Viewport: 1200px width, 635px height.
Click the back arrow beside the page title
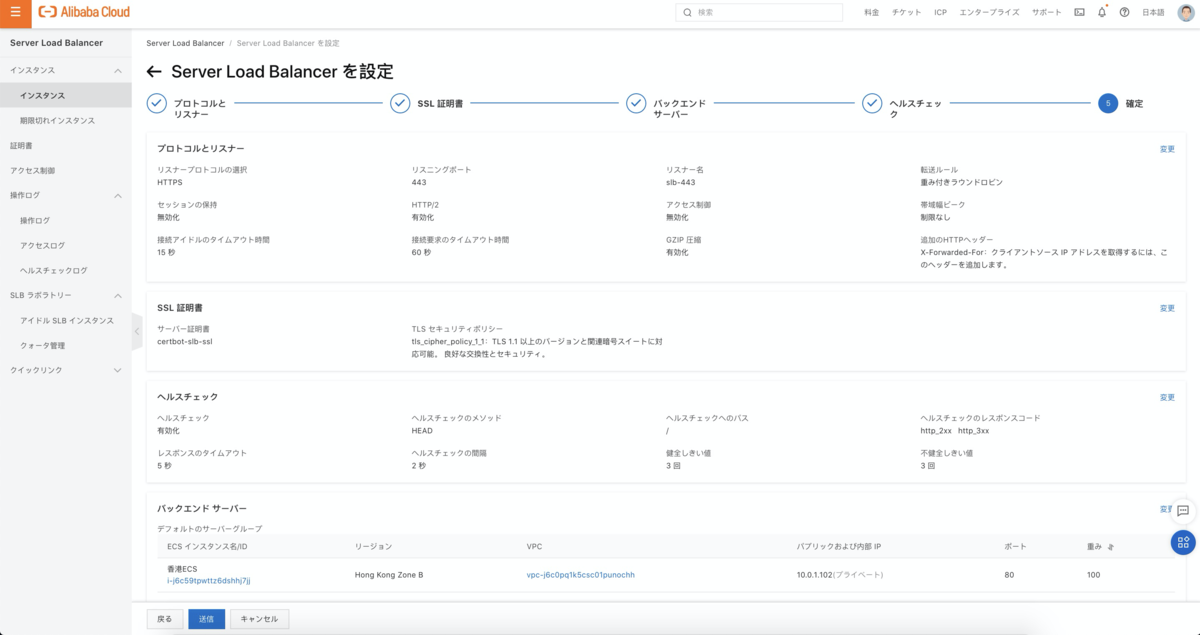tap(154, 72)
